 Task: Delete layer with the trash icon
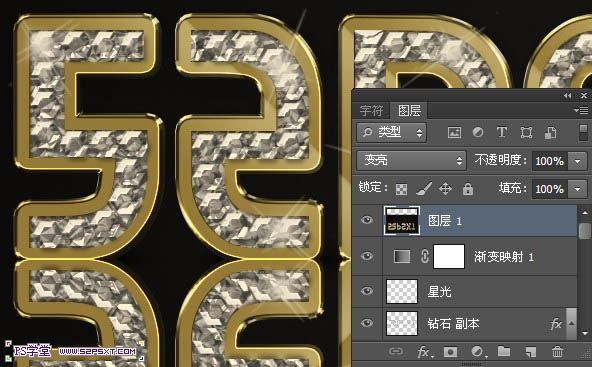point(557,352)
